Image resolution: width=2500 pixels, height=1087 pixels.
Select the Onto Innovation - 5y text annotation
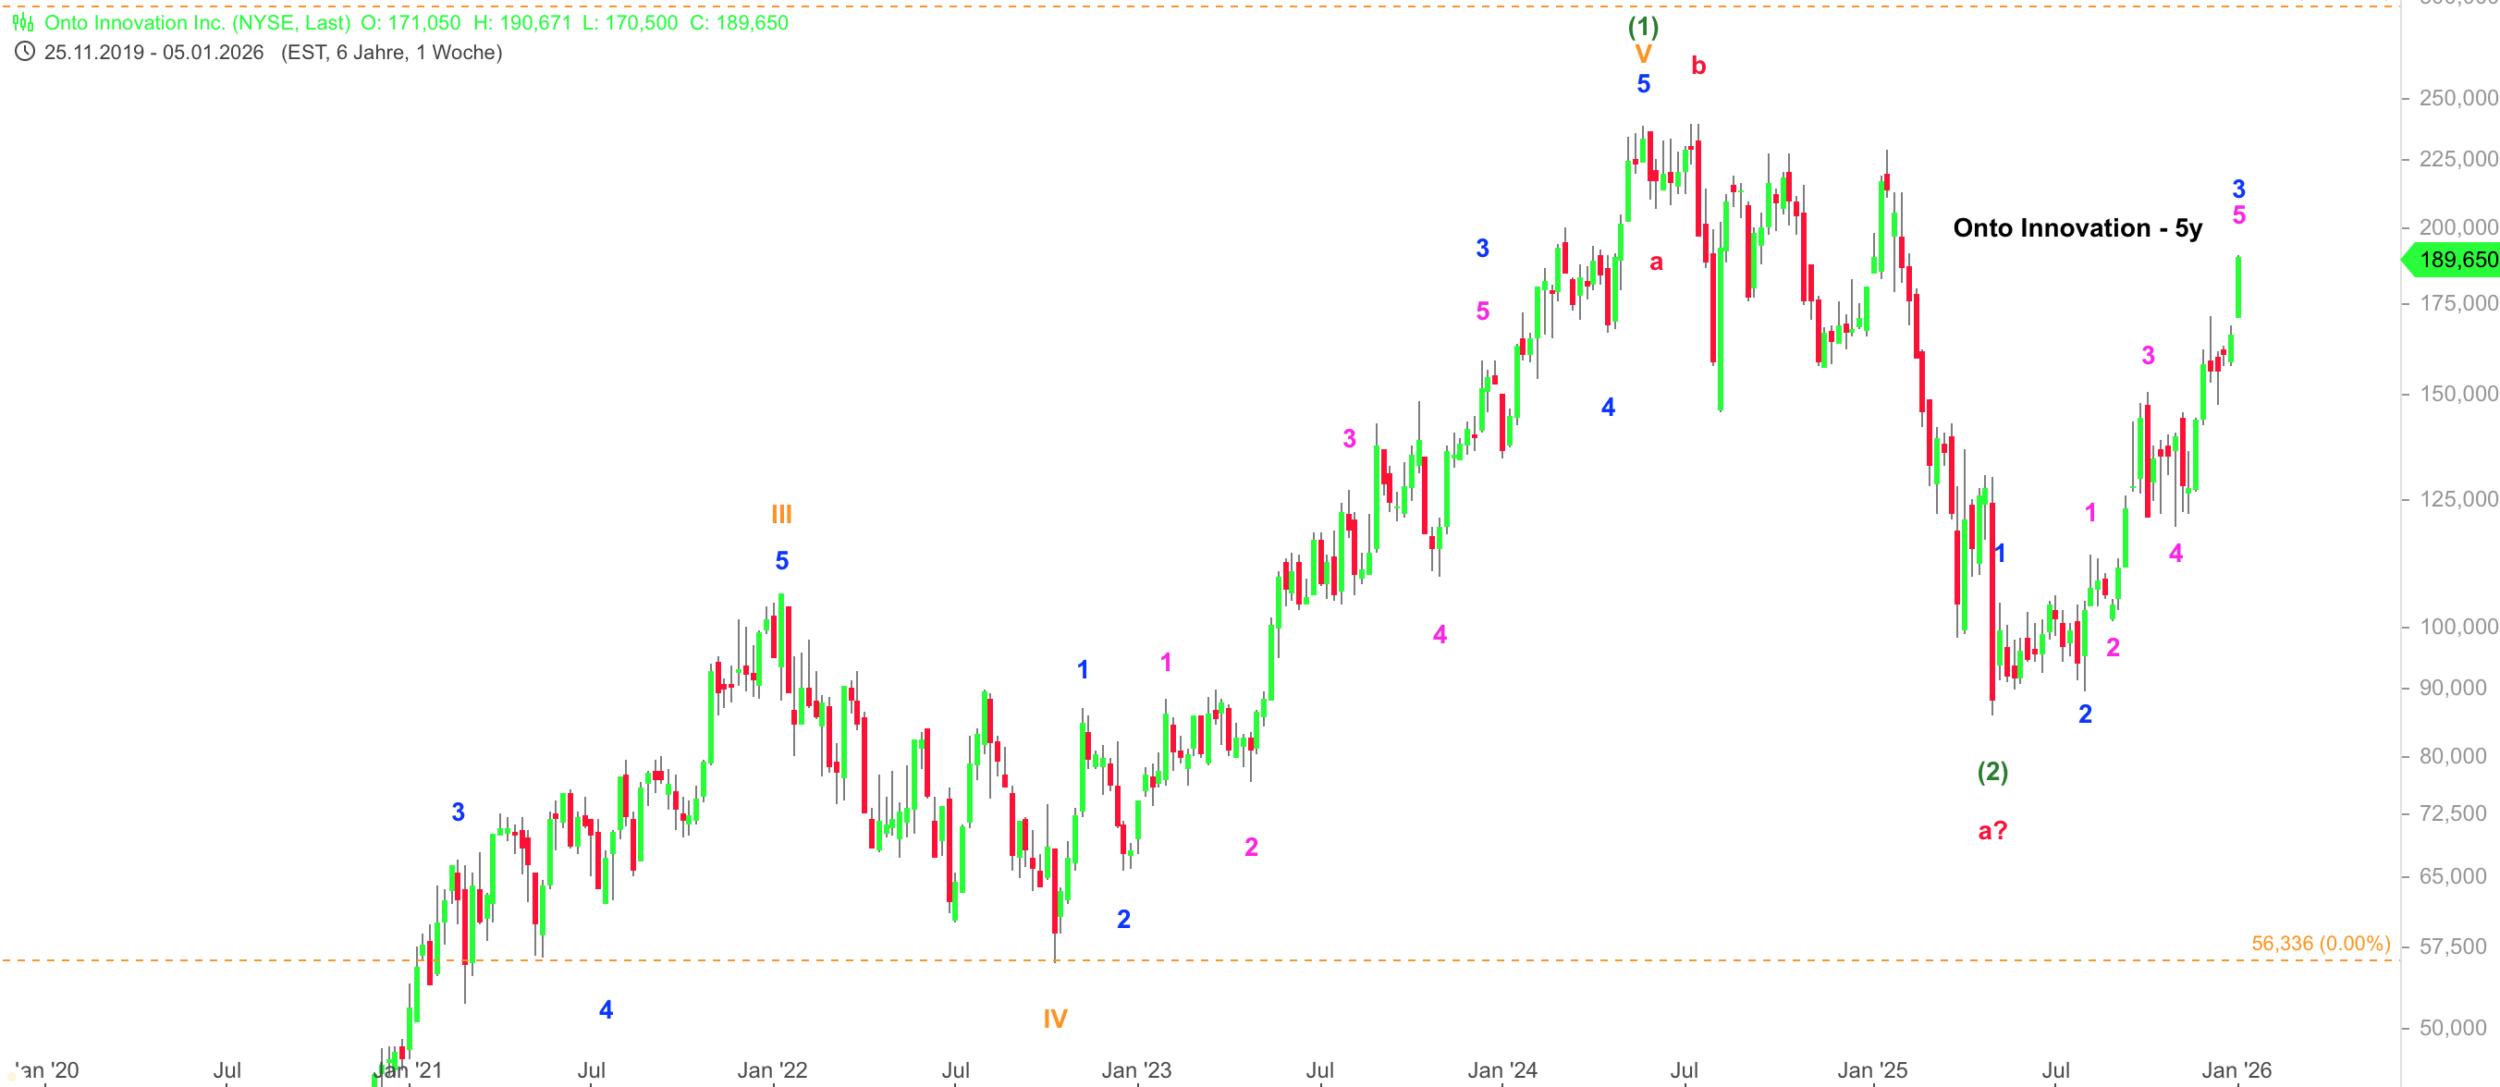point(2077,228)
